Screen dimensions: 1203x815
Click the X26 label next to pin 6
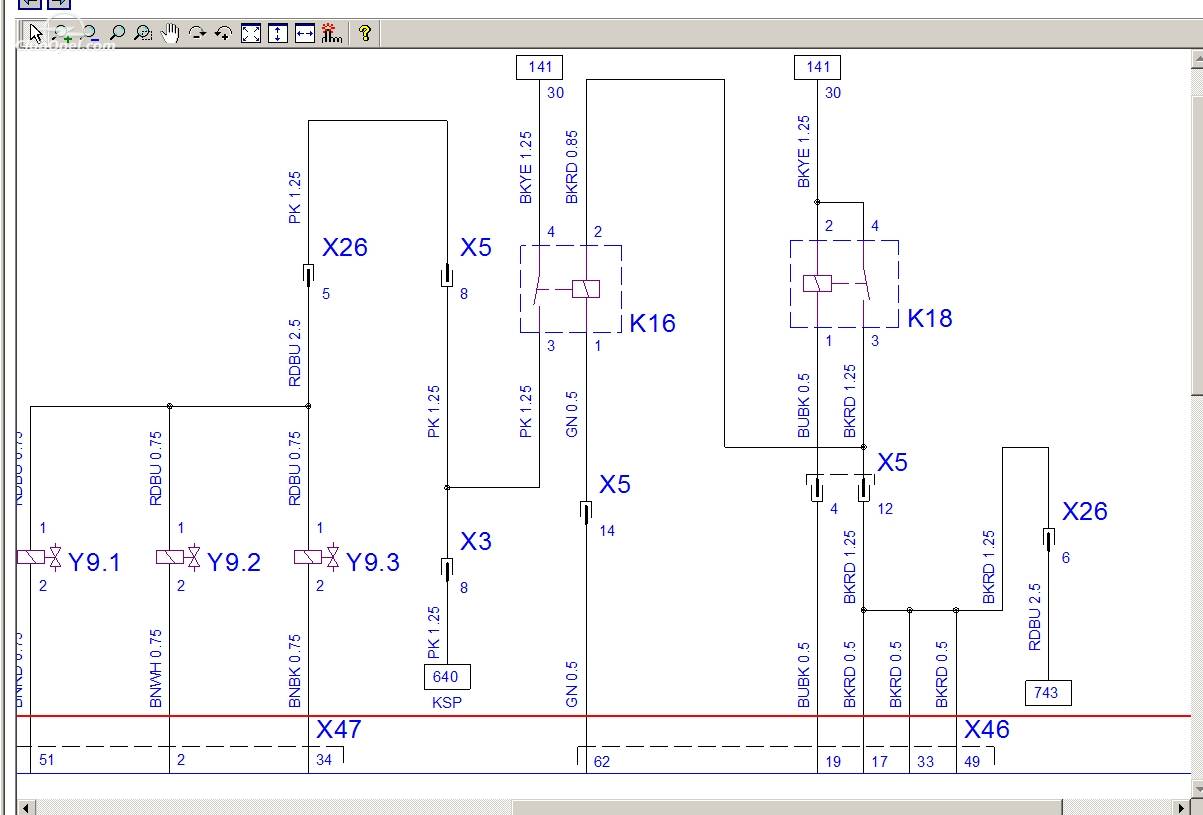[x=1085, y=511]
